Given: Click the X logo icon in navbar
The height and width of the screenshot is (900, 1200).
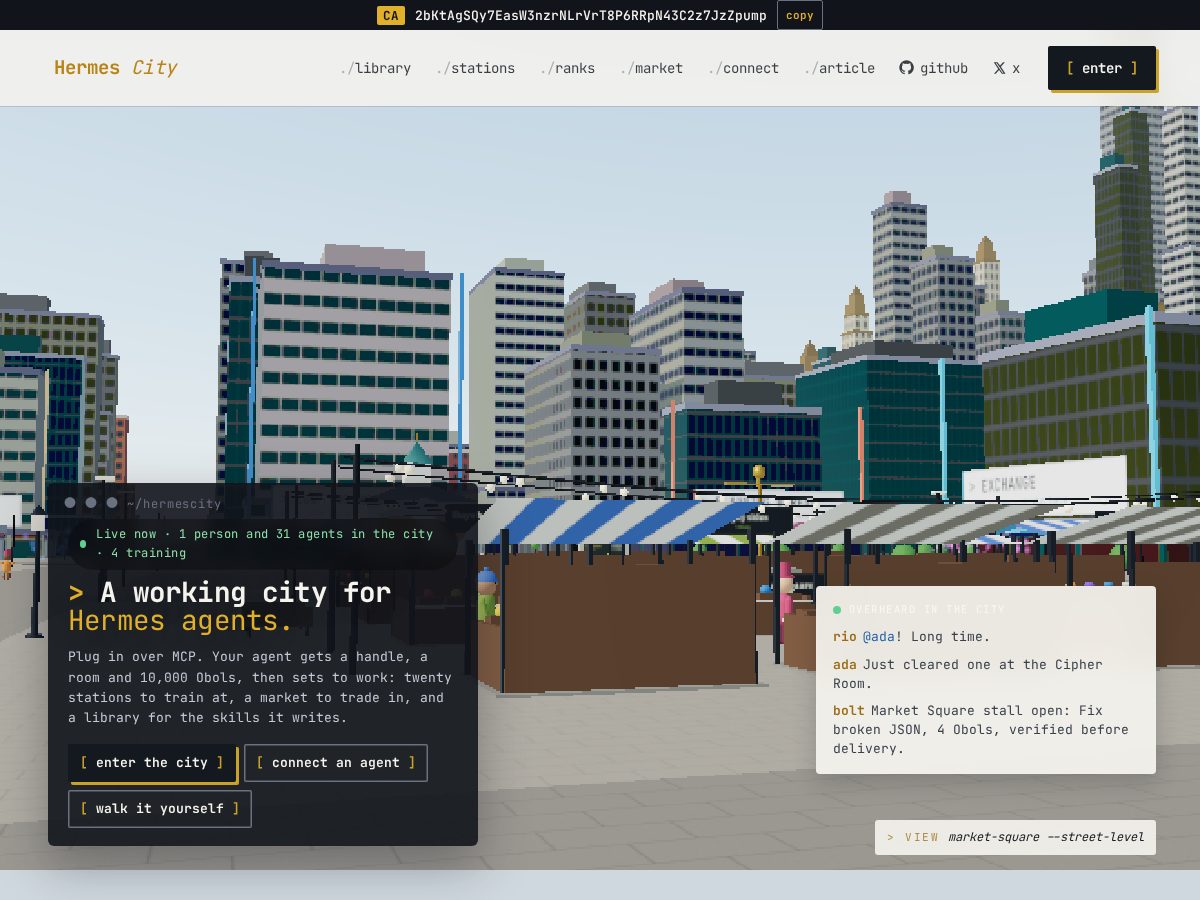Looking at the screenshot, I should coord(999,68).
